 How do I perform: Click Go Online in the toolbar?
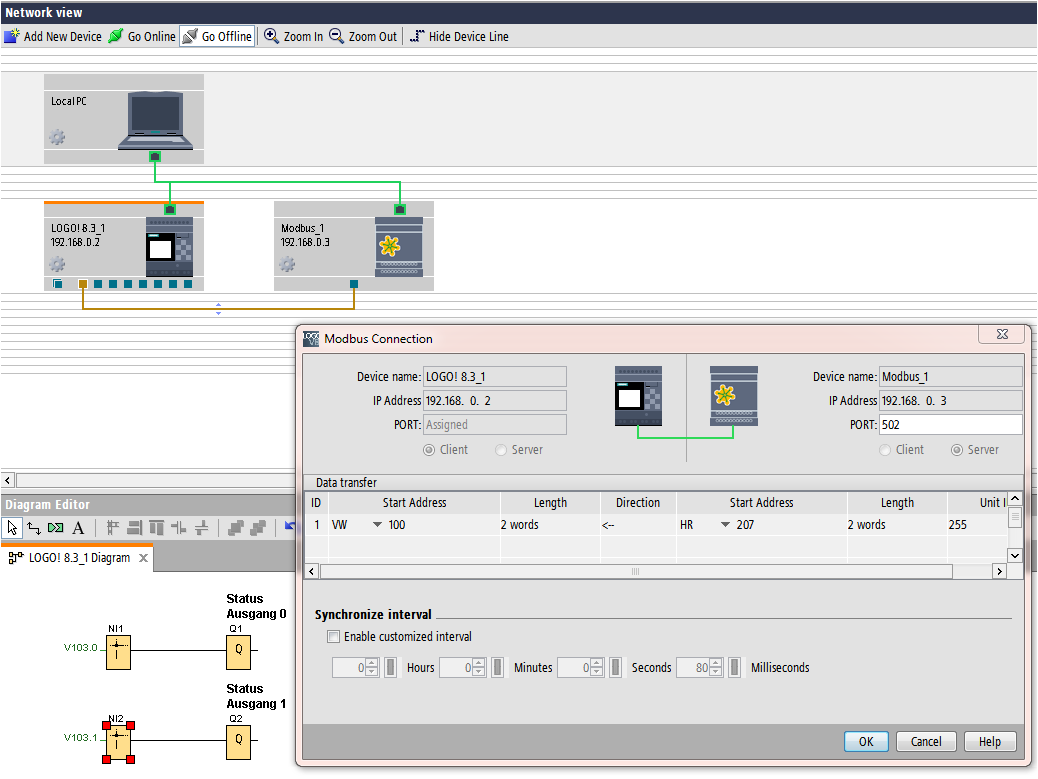[141, 36]
